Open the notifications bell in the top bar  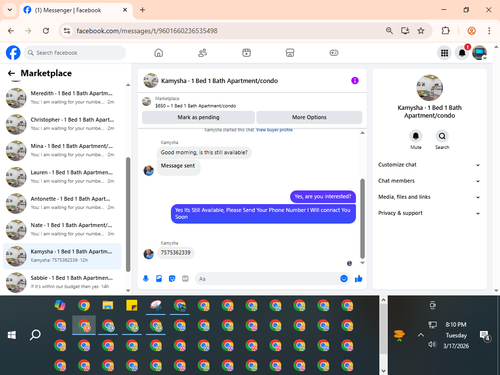(462, 53)
